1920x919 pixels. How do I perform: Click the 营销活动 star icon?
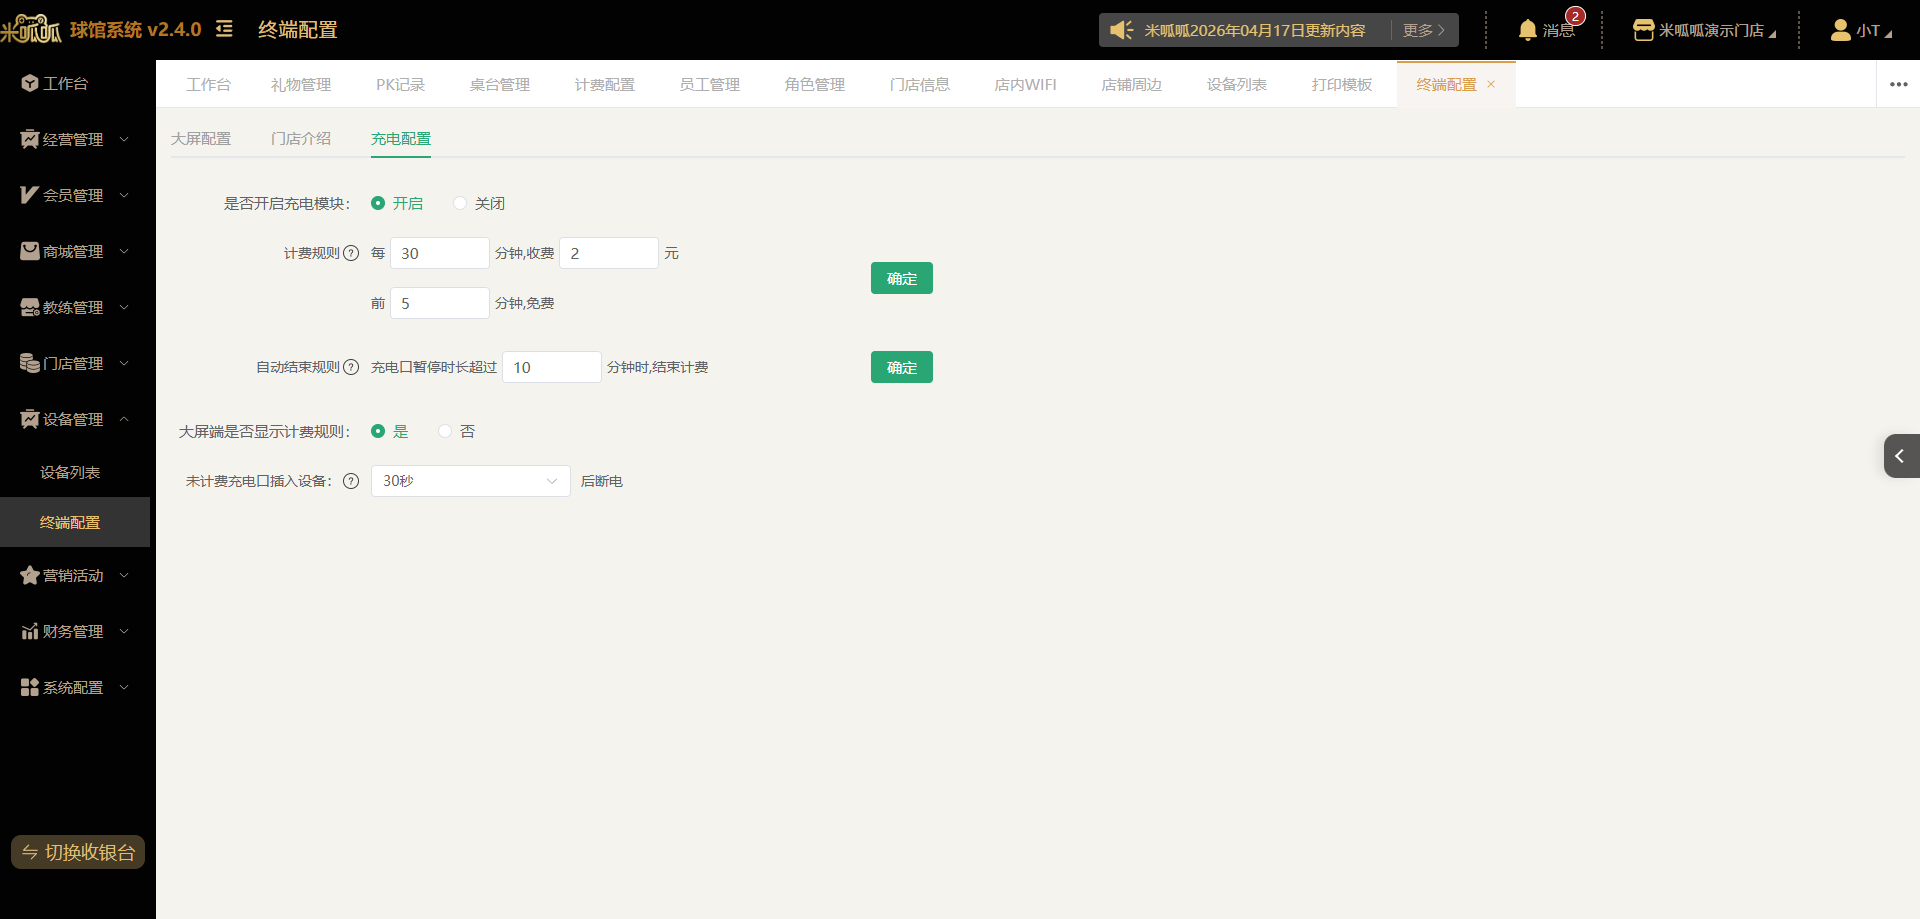(30, 575)
